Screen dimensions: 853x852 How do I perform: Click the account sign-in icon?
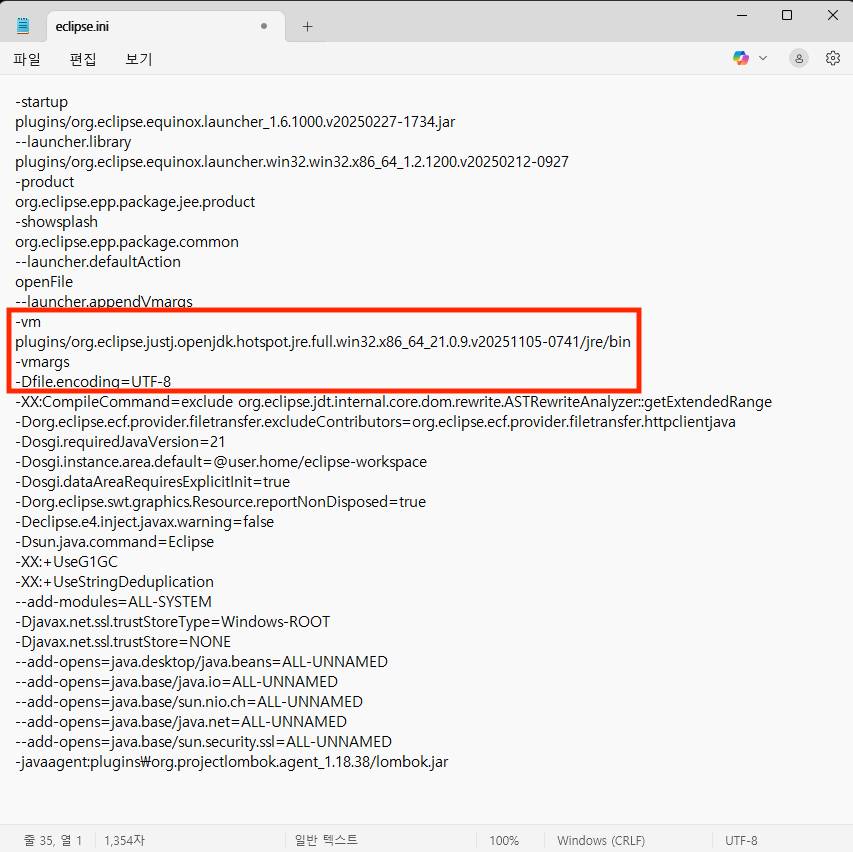pyautogui.click(x=798, y=58)
